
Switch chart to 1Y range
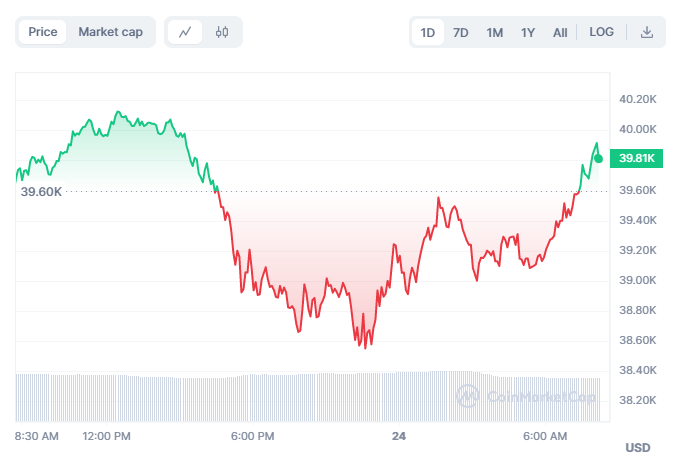click(528, 32)
